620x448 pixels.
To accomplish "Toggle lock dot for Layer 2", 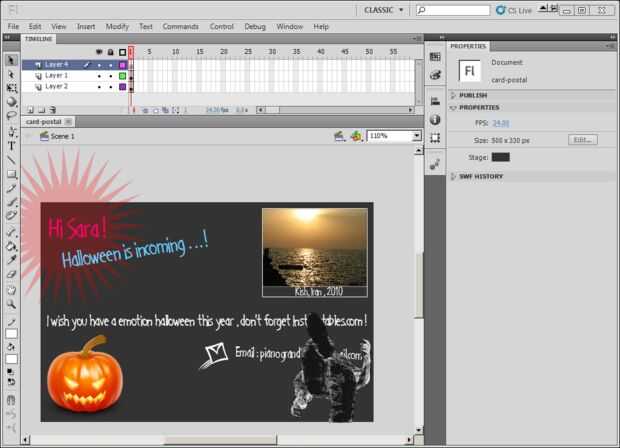I will [x=111, y=87].
